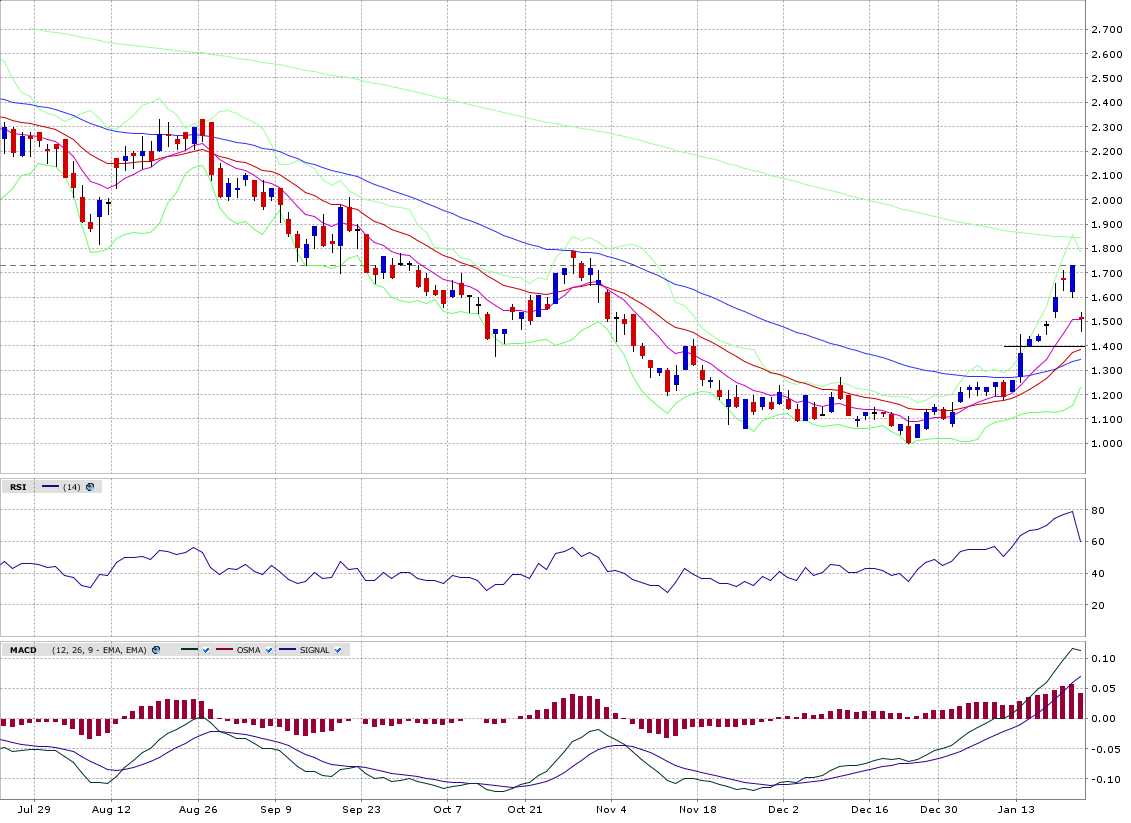Viewport: 1131px width, 823px height.
Task: Click the dark green MACD line swatch
Action: click(189, 650)
